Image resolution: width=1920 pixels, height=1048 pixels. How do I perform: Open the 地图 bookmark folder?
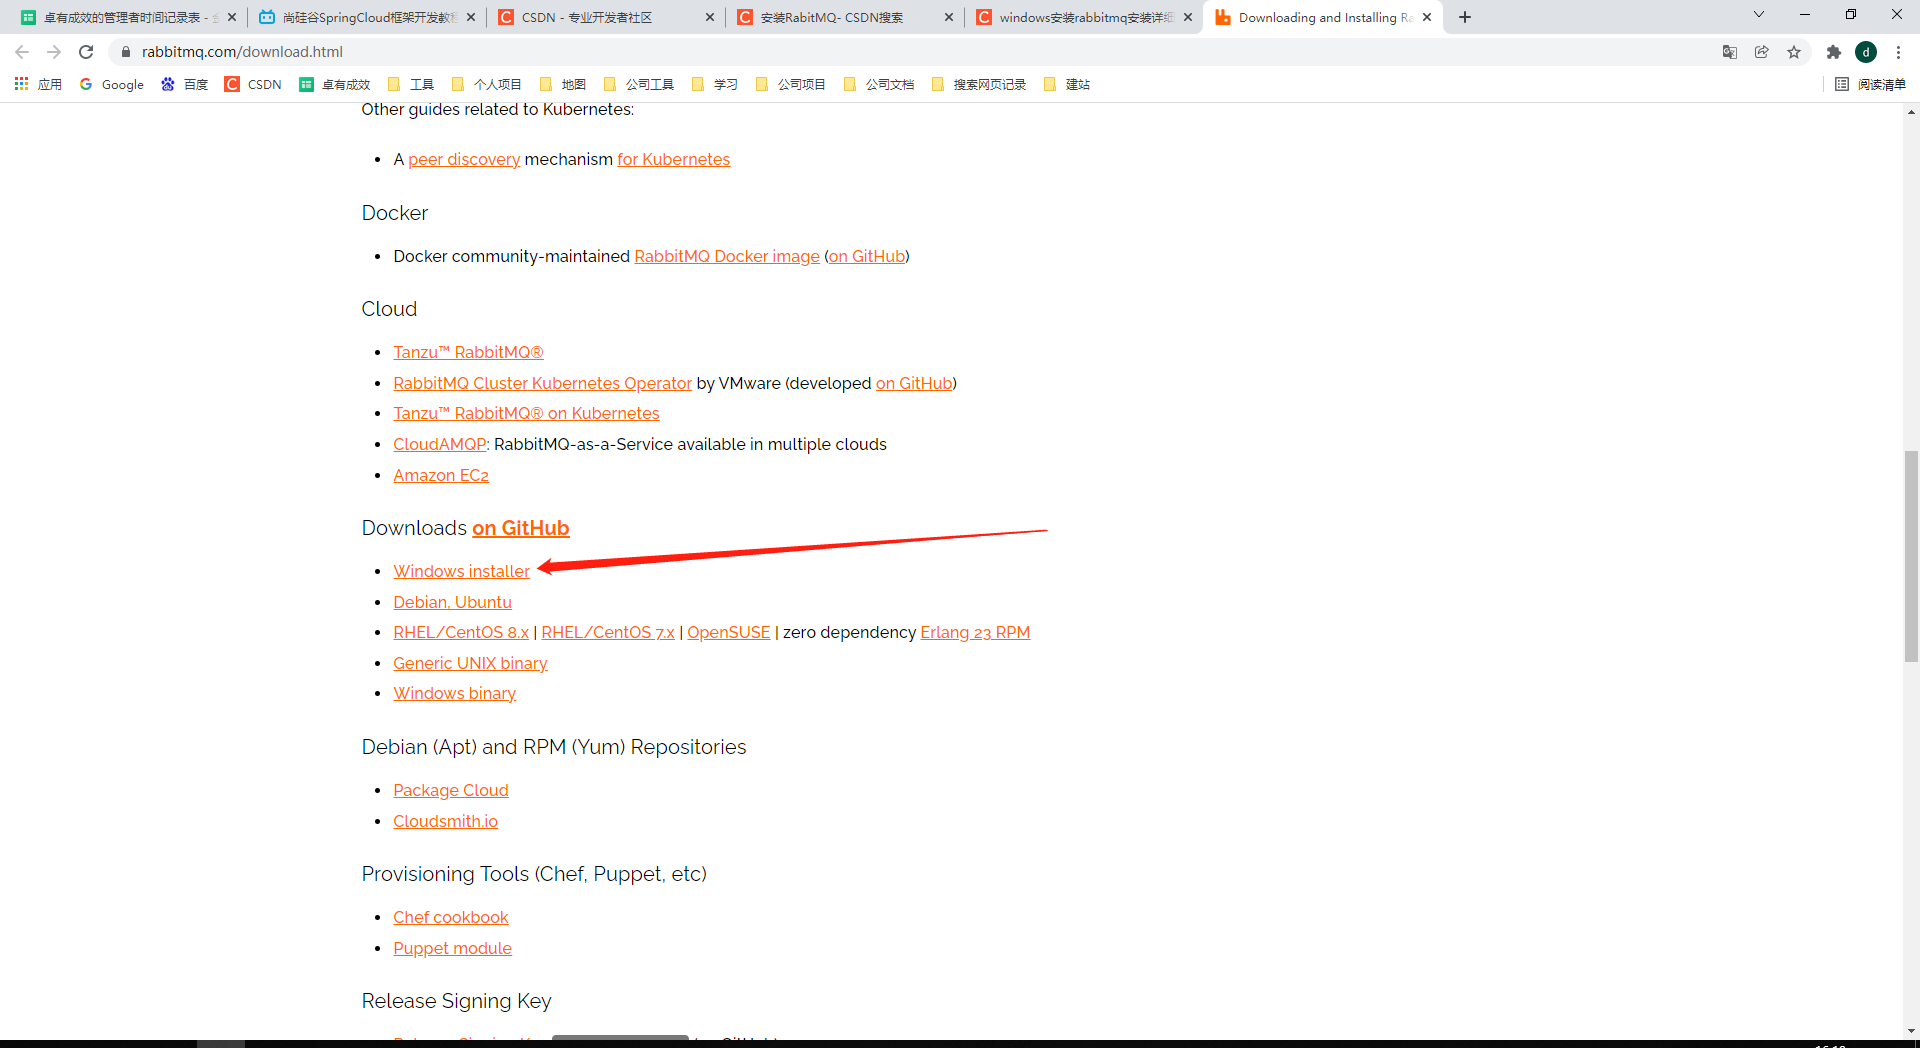click(x=563, y=84)
